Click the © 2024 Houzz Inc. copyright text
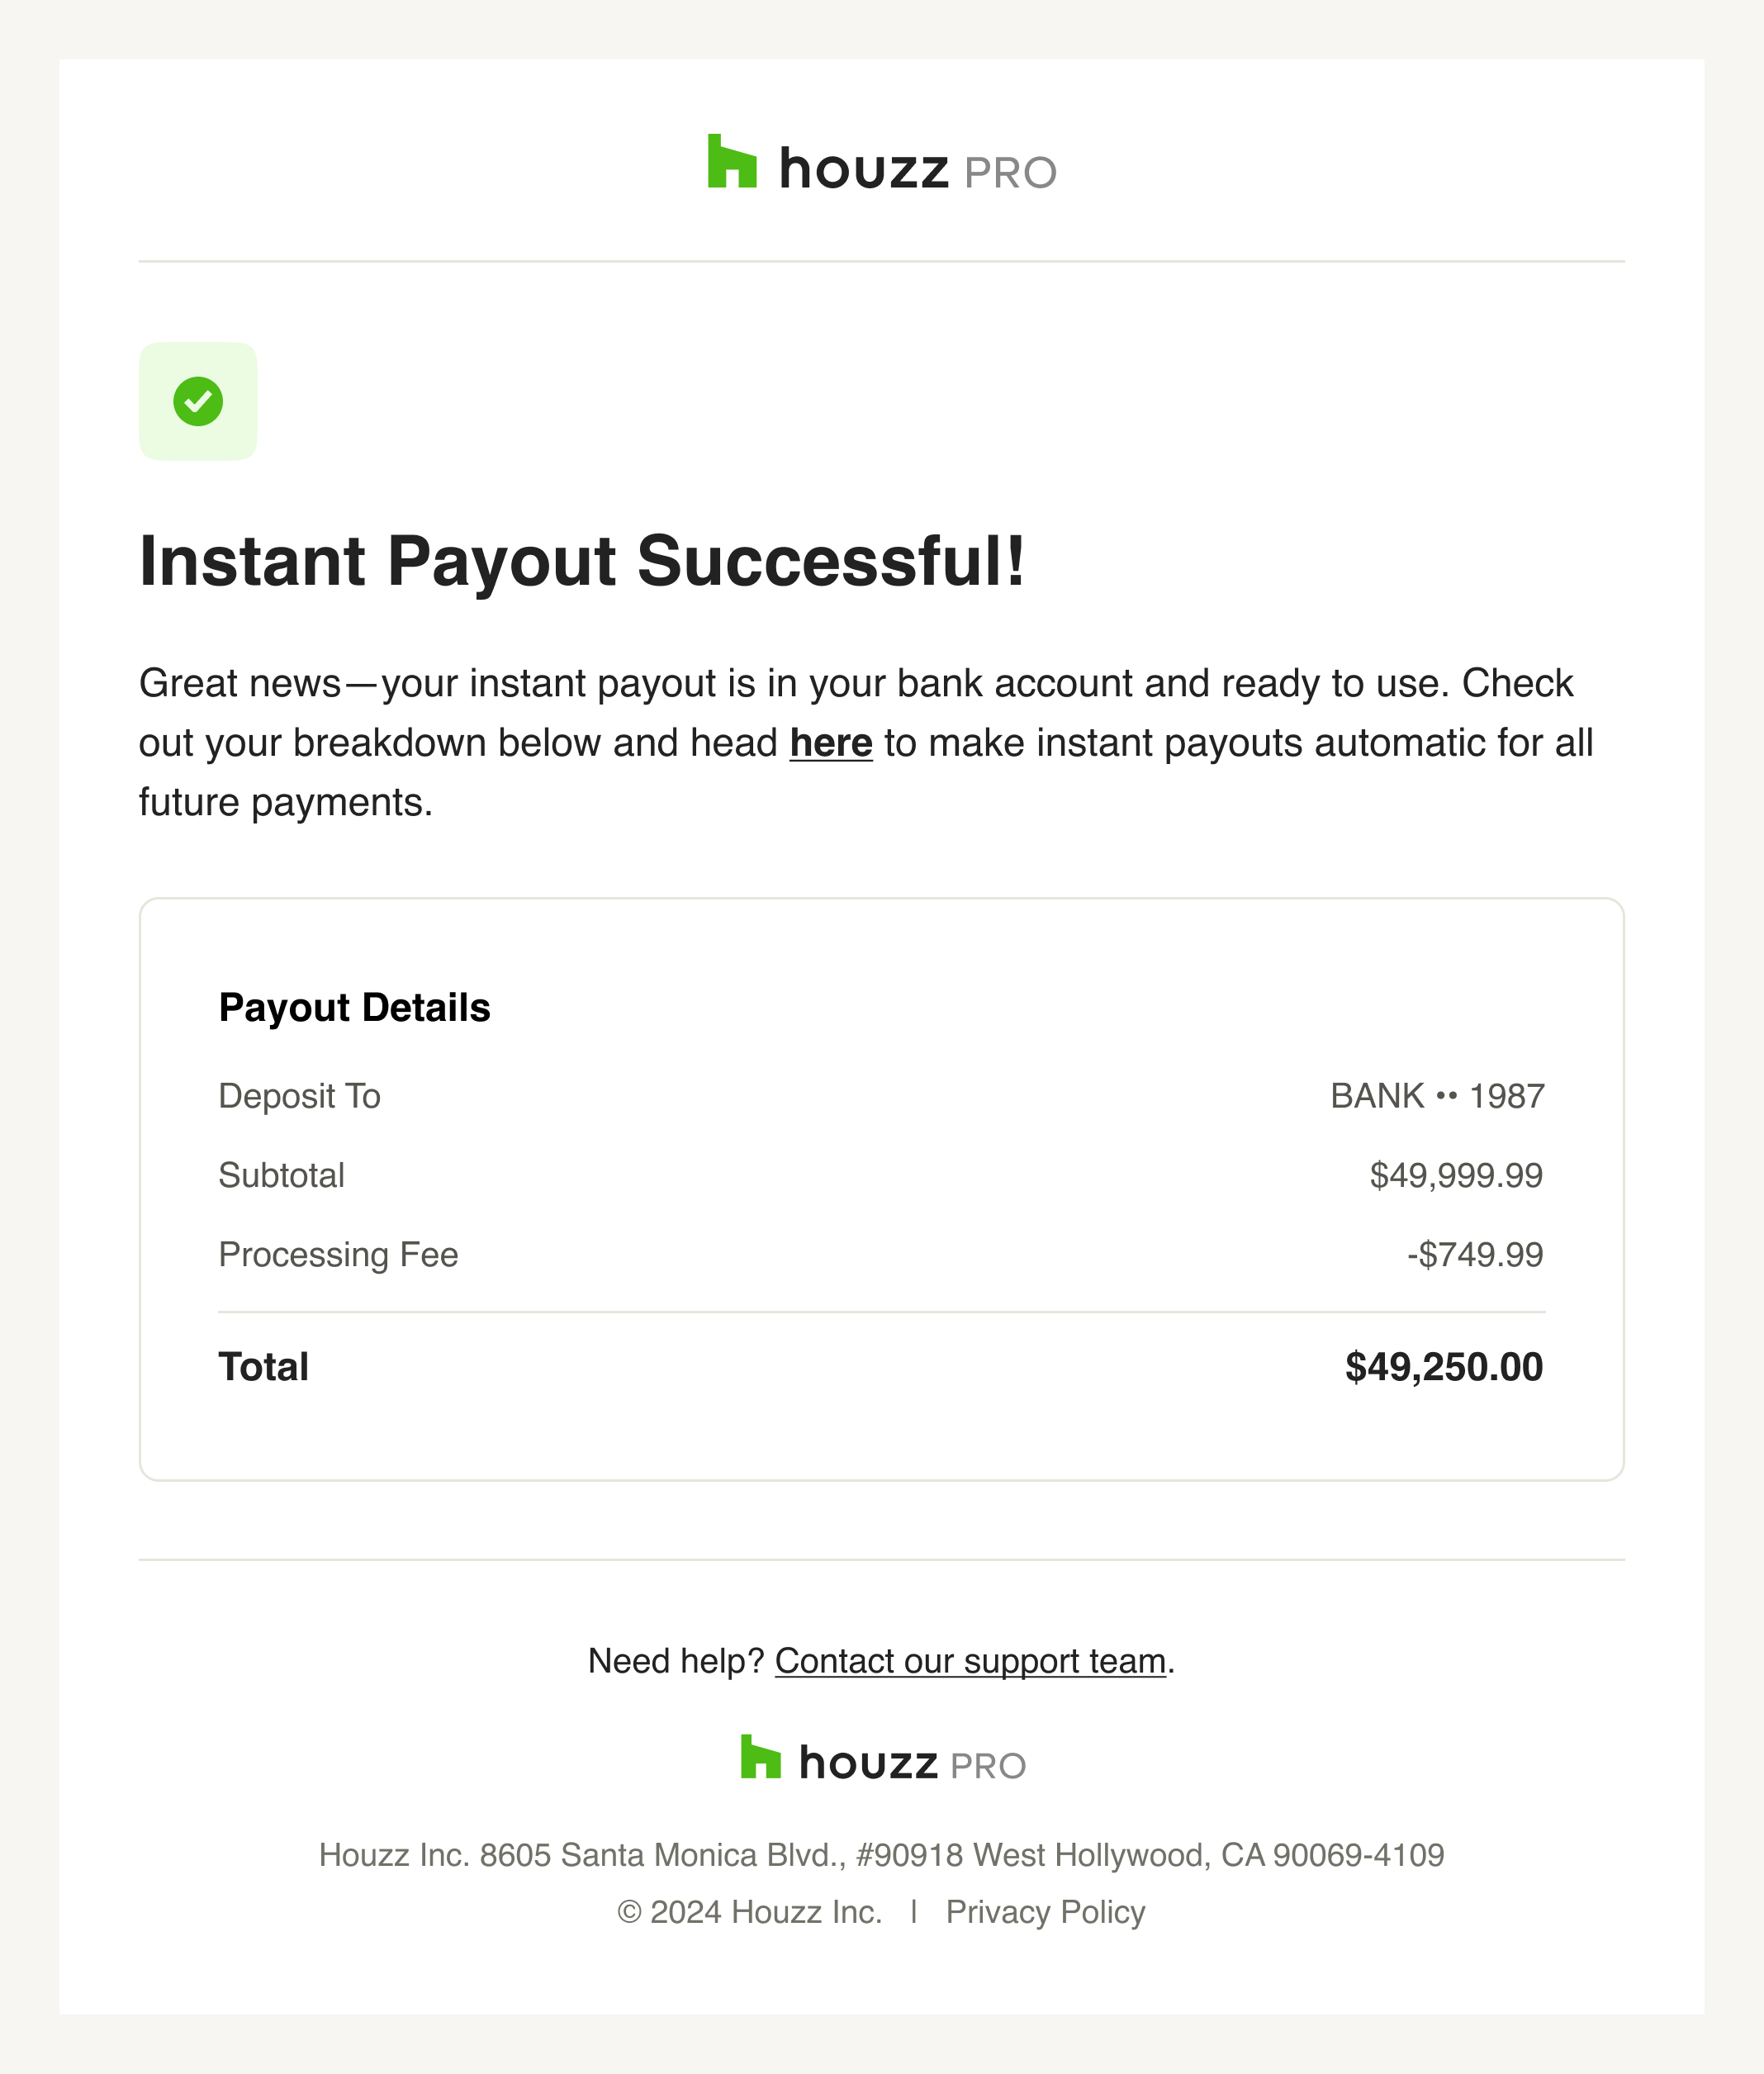The image size is (1764, 2074). [x=749, y=1912]
